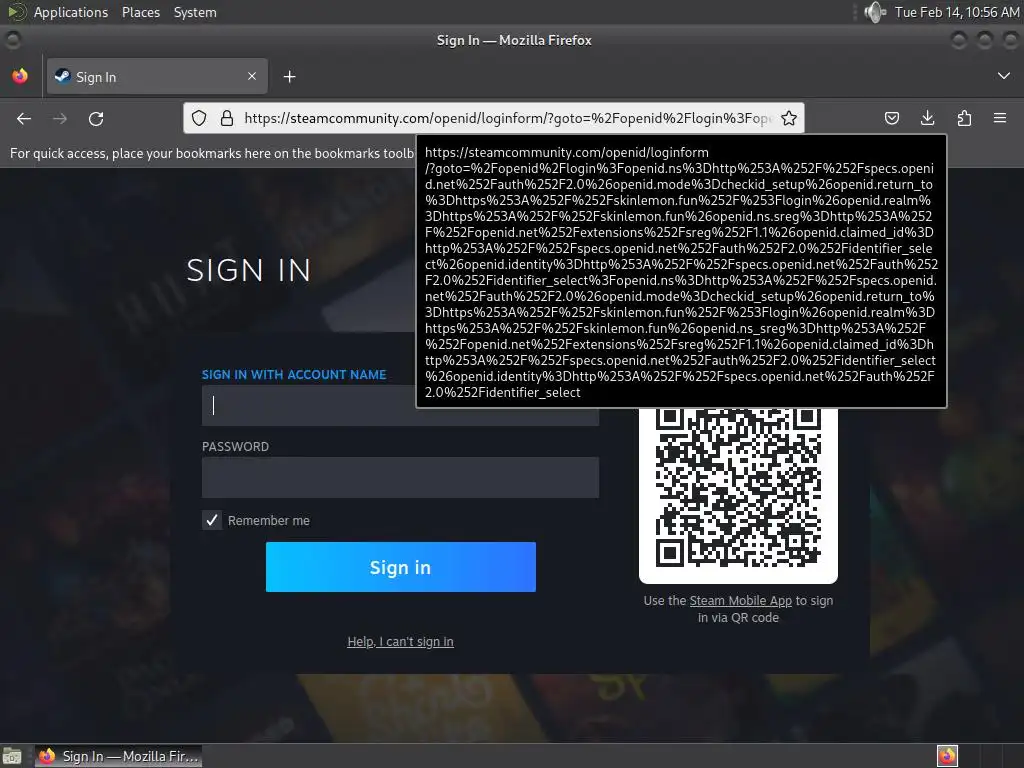Viewport: 1024px width, 768px height.
Task: Open the Save to Pocket icon
Action: pyautogui.click(x=891, y=118)
